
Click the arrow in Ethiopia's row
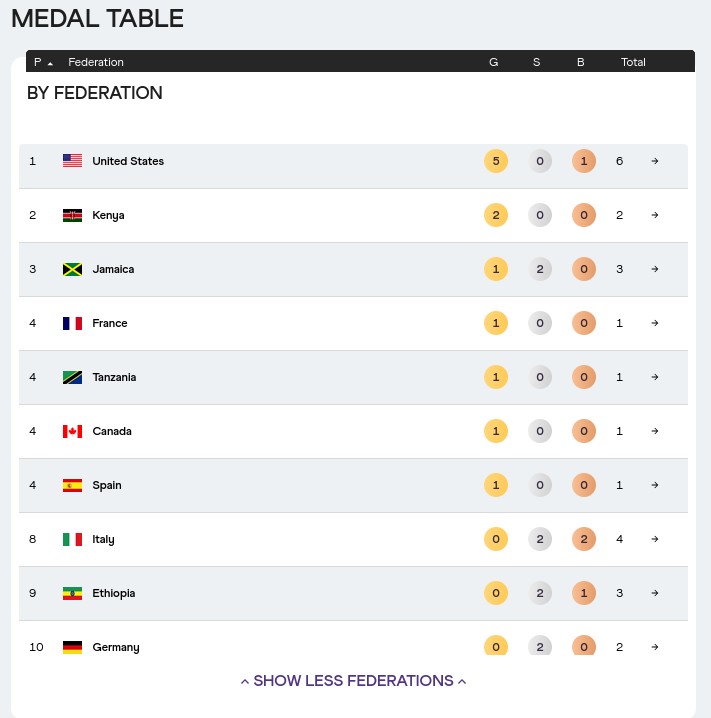(655, 593)
